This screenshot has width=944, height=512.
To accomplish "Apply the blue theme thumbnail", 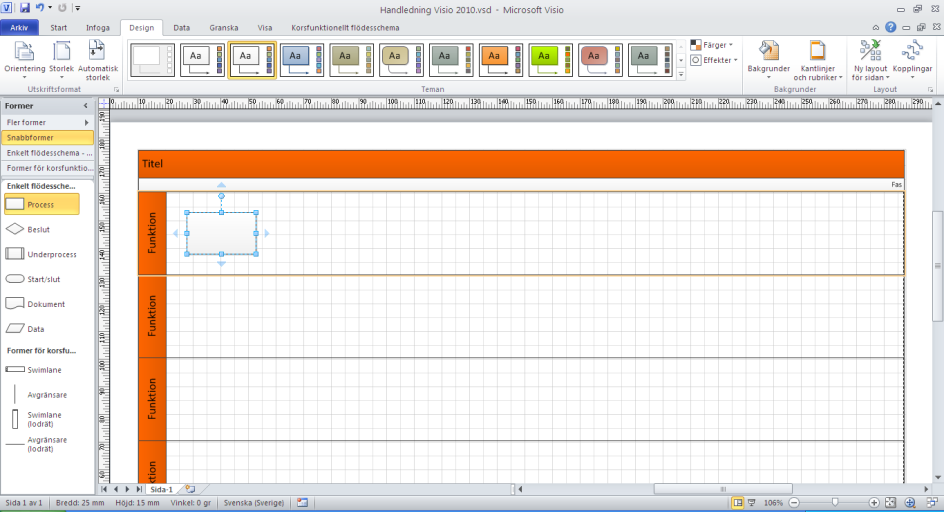I will pos(302,60).
